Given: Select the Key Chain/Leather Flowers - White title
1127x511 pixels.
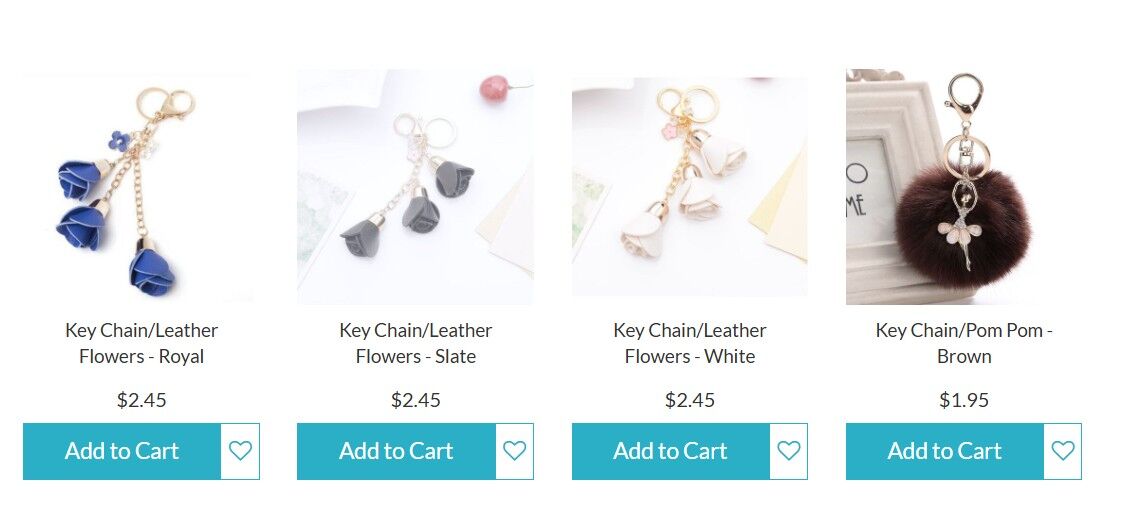Looking at the screenshot, I should [x=690, y=344].
